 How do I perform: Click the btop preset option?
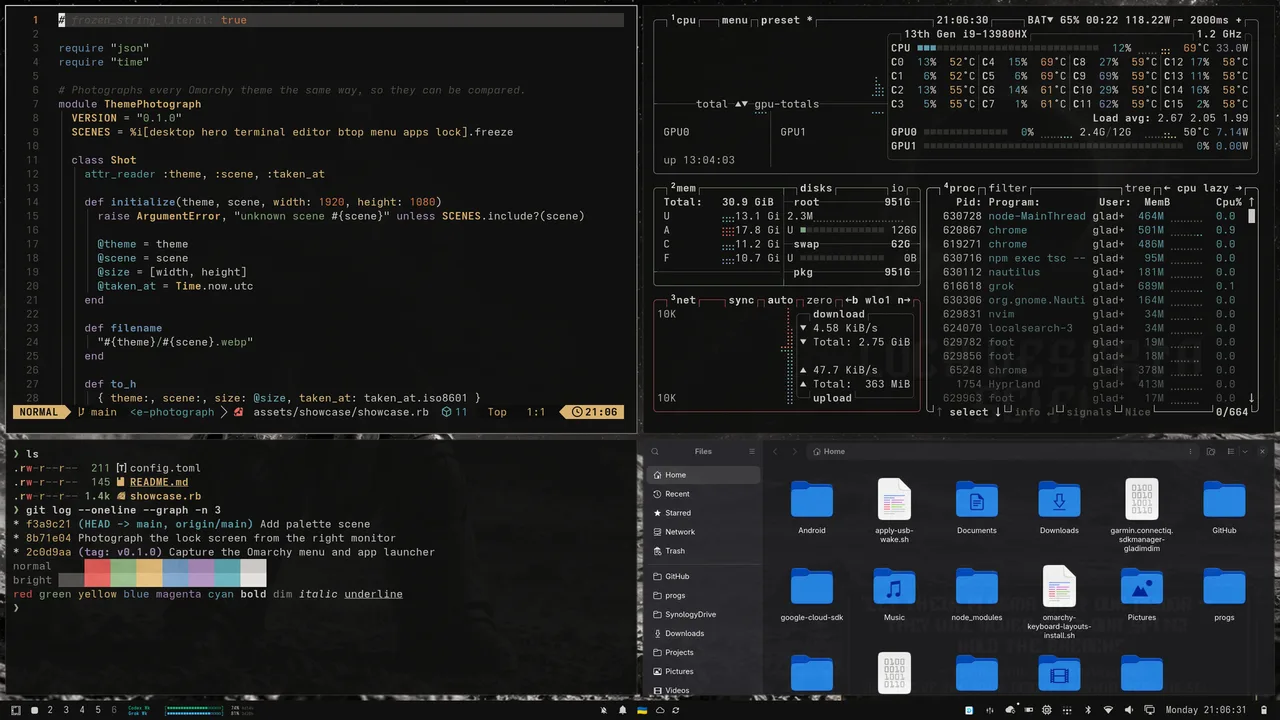point(788,20)
